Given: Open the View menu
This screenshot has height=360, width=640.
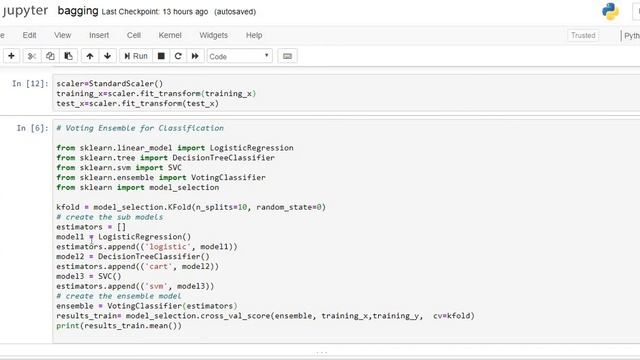Looking at the screenshot, I should click(x=62, y=35).
